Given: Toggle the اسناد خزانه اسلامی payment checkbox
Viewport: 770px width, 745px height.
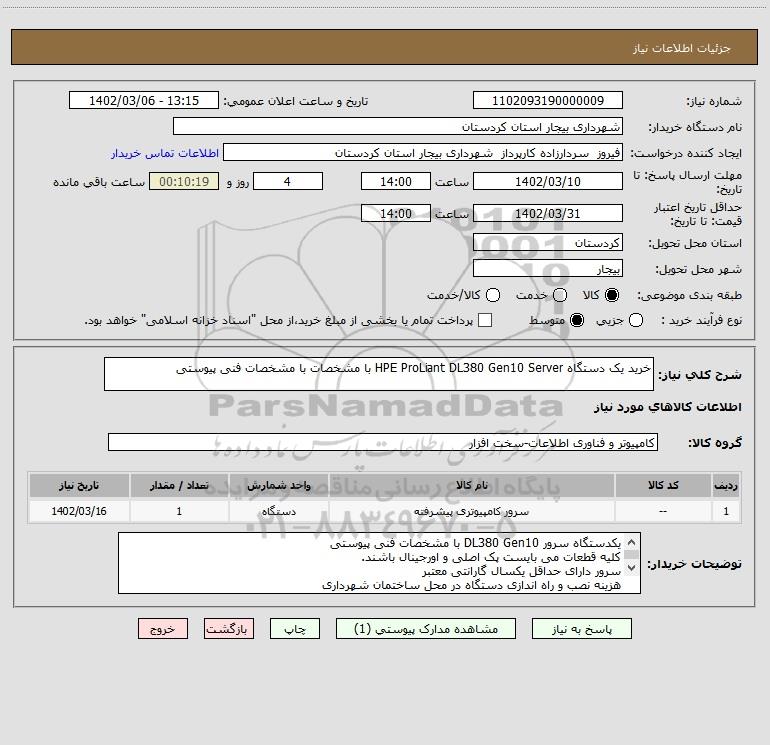Looking at the screenshot, I should pos(485,320).
